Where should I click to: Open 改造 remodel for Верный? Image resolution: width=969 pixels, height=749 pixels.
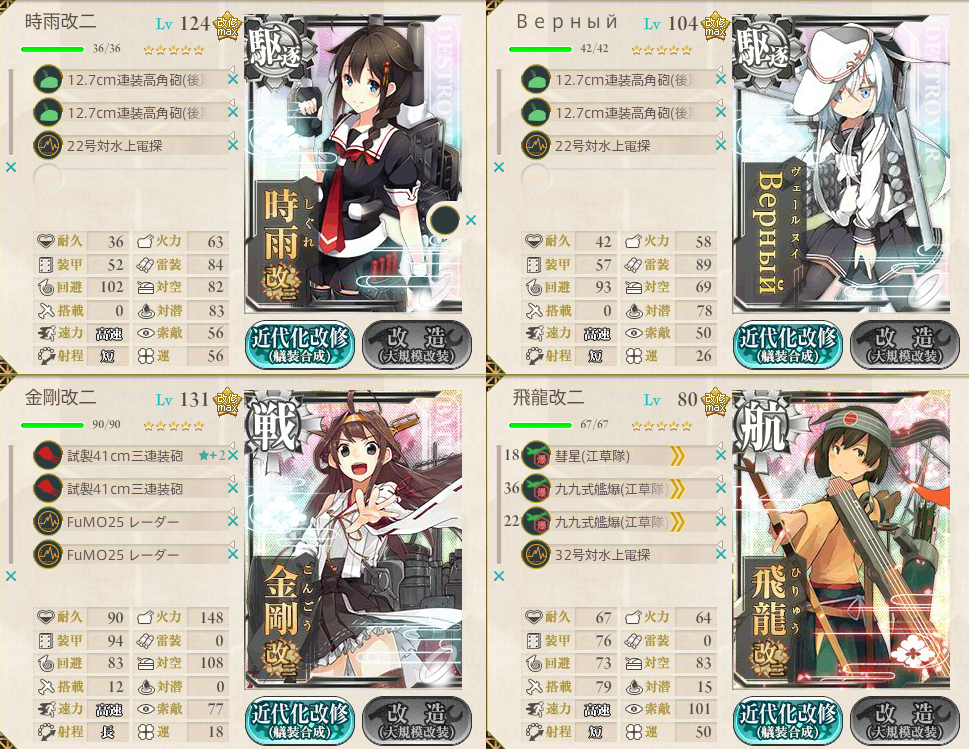pyautogui.click(x=906, y=345)
